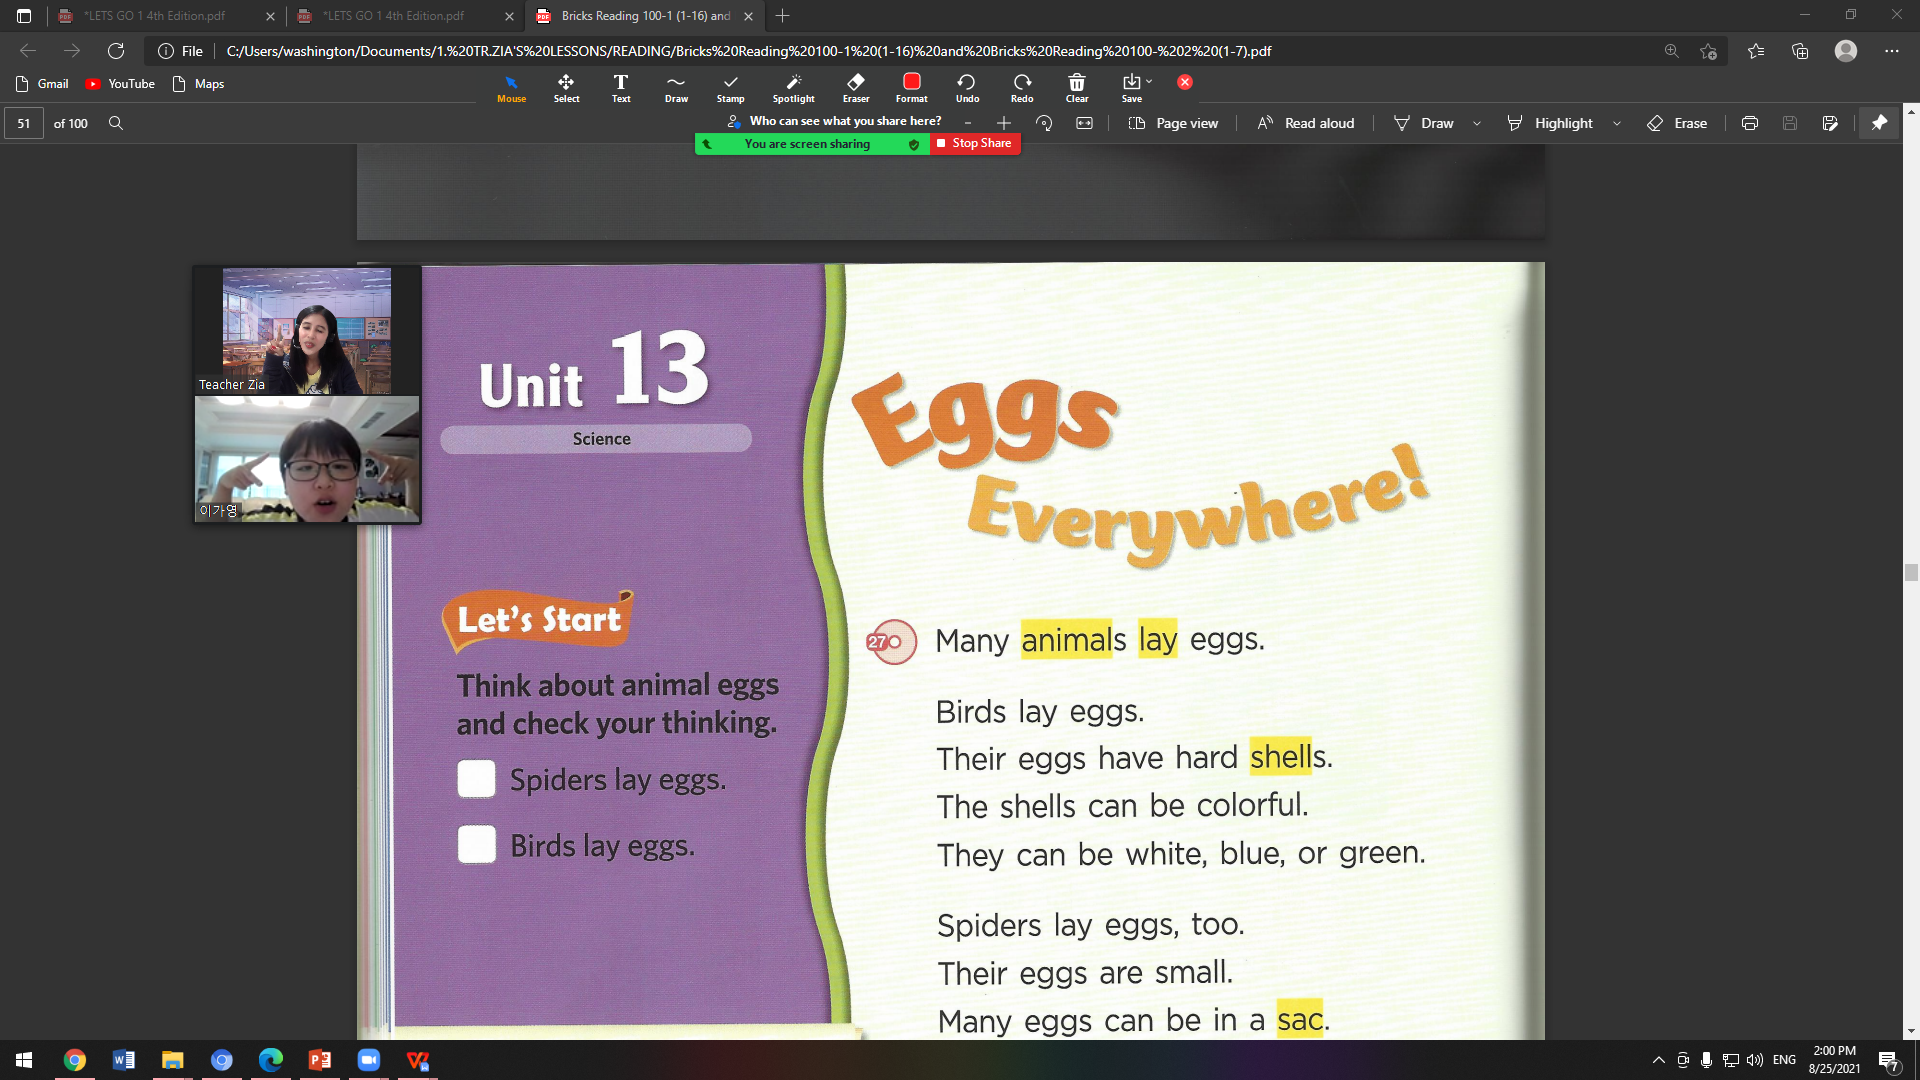The height and width of the screenshot is (1080, 1920).
Task: Pick the Draw tool in Zoom toolbar
Action: point(676,88)
